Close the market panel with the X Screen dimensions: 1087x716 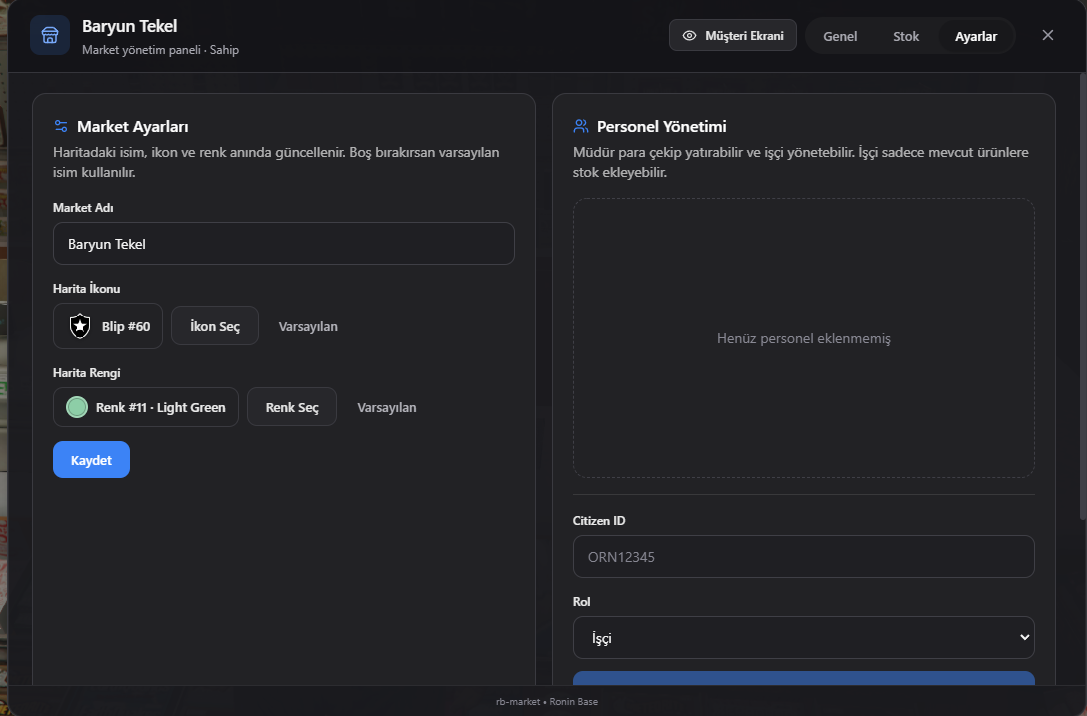click(x=1047, y=35)
